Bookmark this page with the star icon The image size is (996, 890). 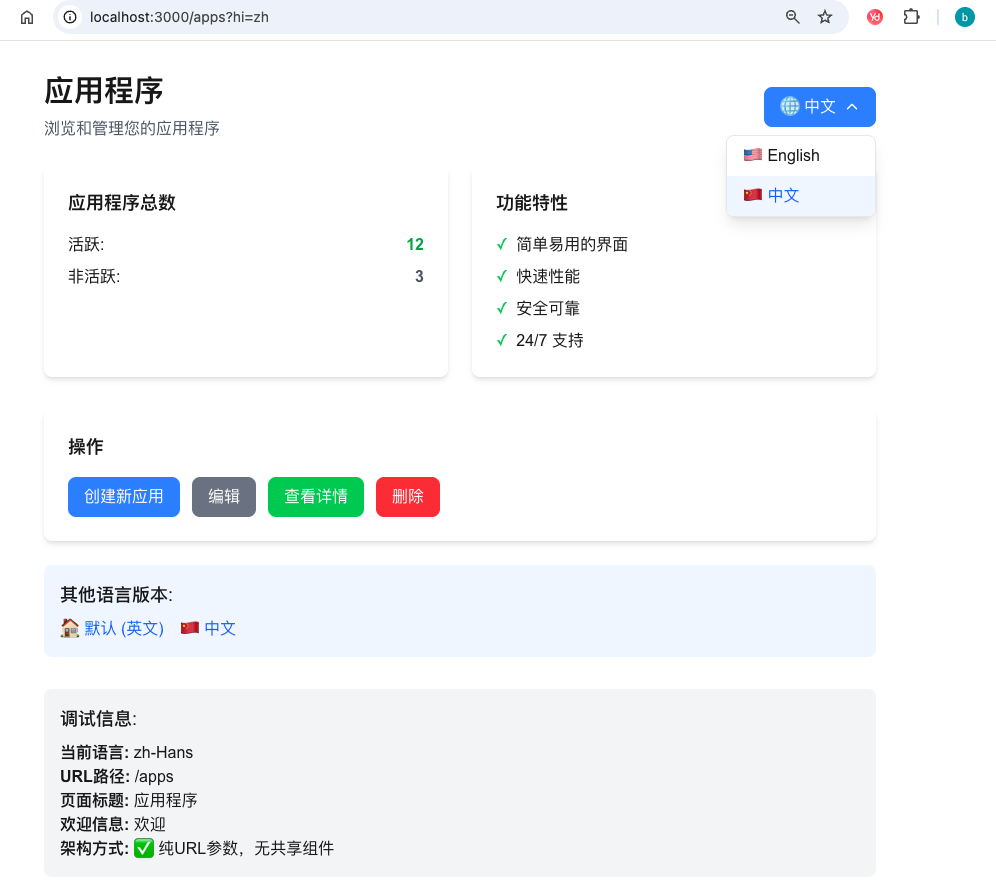[824, 17]
